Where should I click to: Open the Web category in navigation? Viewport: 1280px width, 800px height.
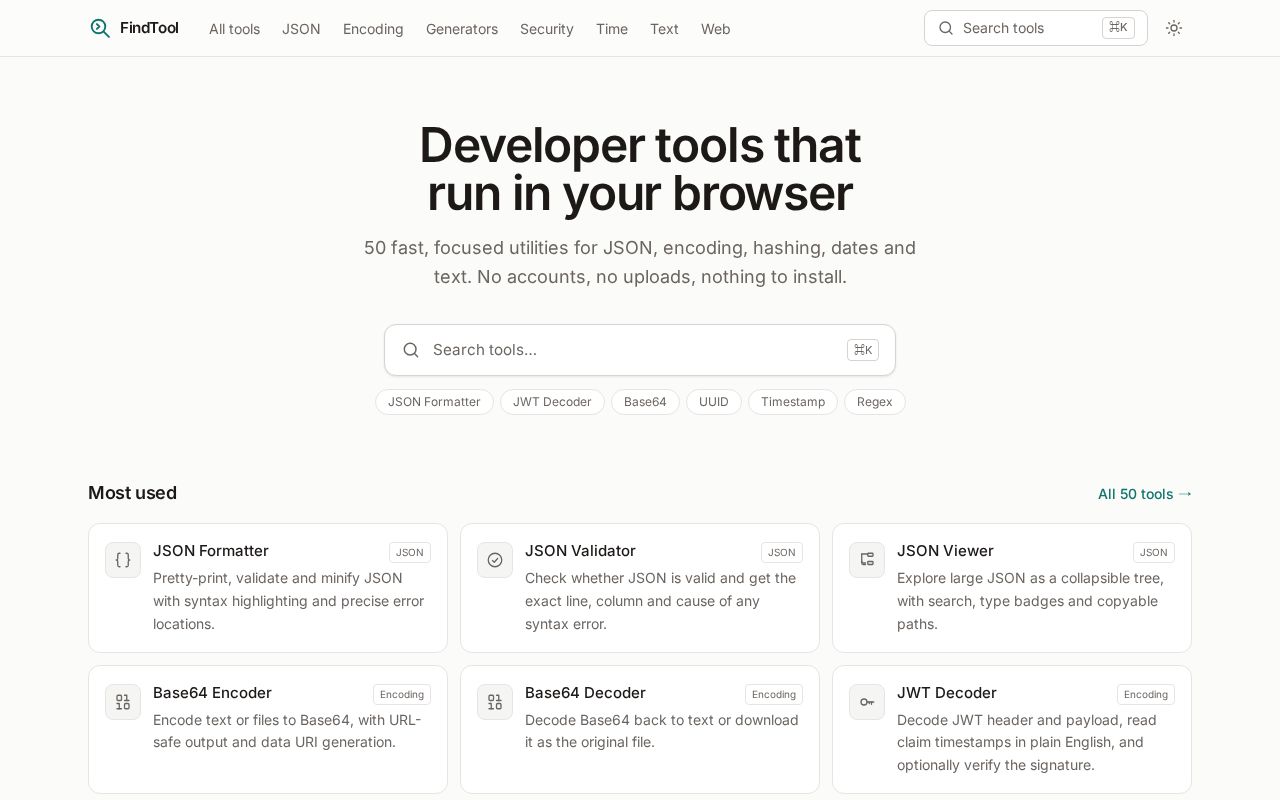pyautogui.click(x=715, y=29)
